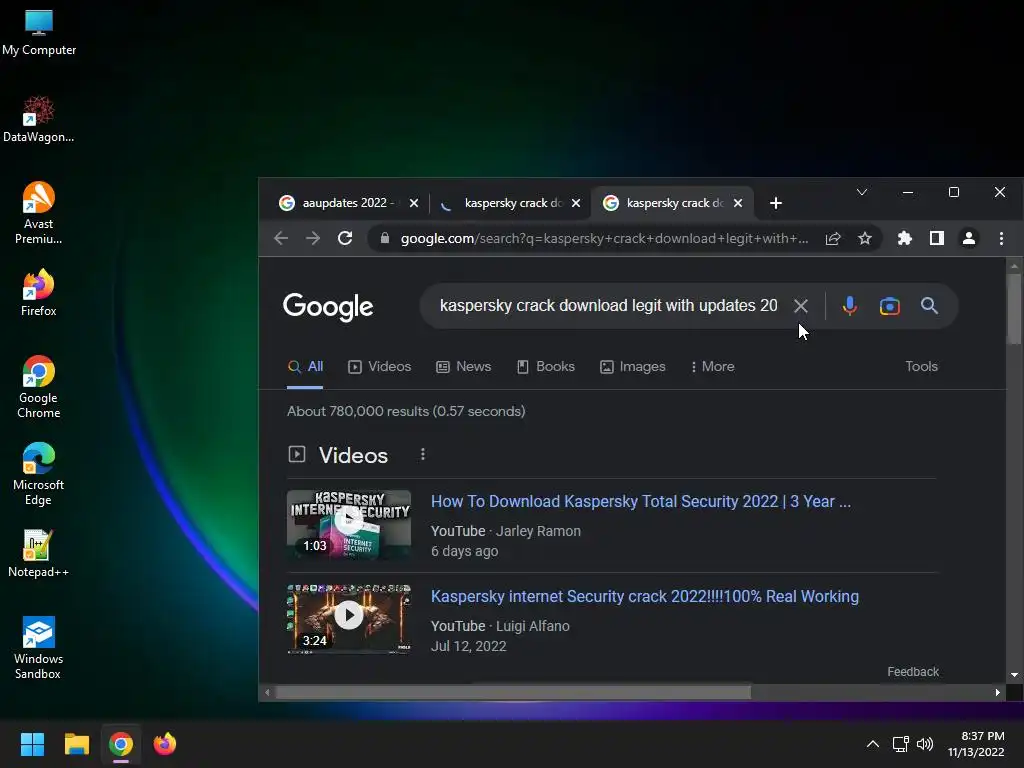Play the 3:24 video thumbnail
Viewport: 1024px width, 768px height.
(x=349, y=619)
